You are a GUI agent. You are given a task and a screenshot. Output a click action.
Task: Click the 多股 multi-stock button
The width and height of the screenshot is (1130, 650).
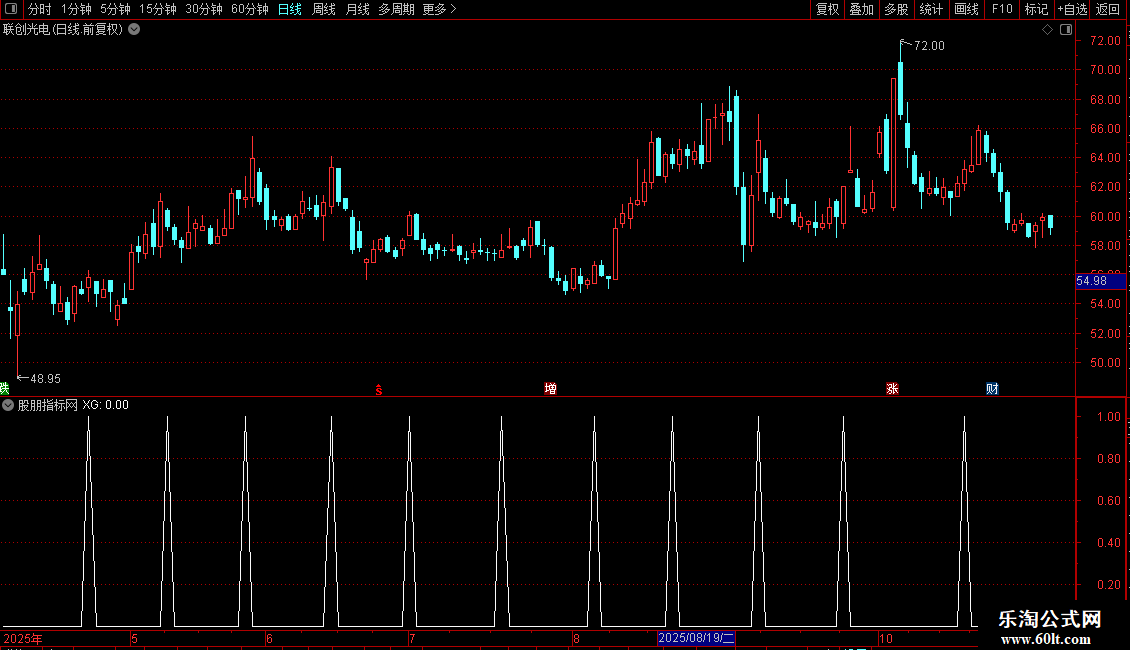point(896,9)
